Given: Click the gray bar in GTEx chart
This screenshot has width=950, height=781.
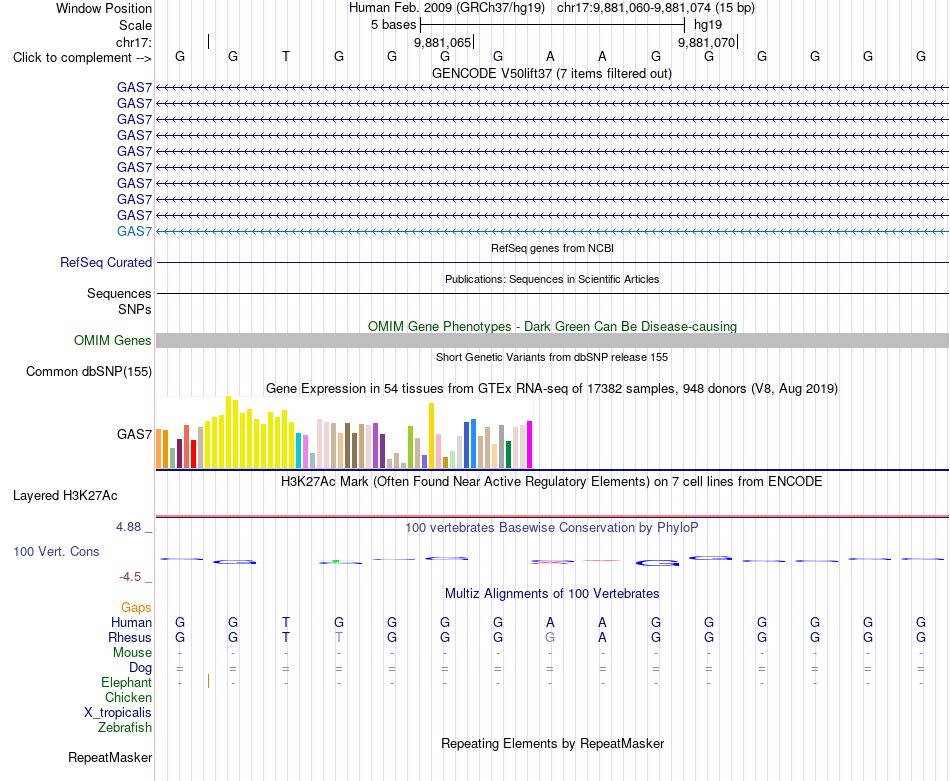Looking at the screenshot, I should point(501,447).
